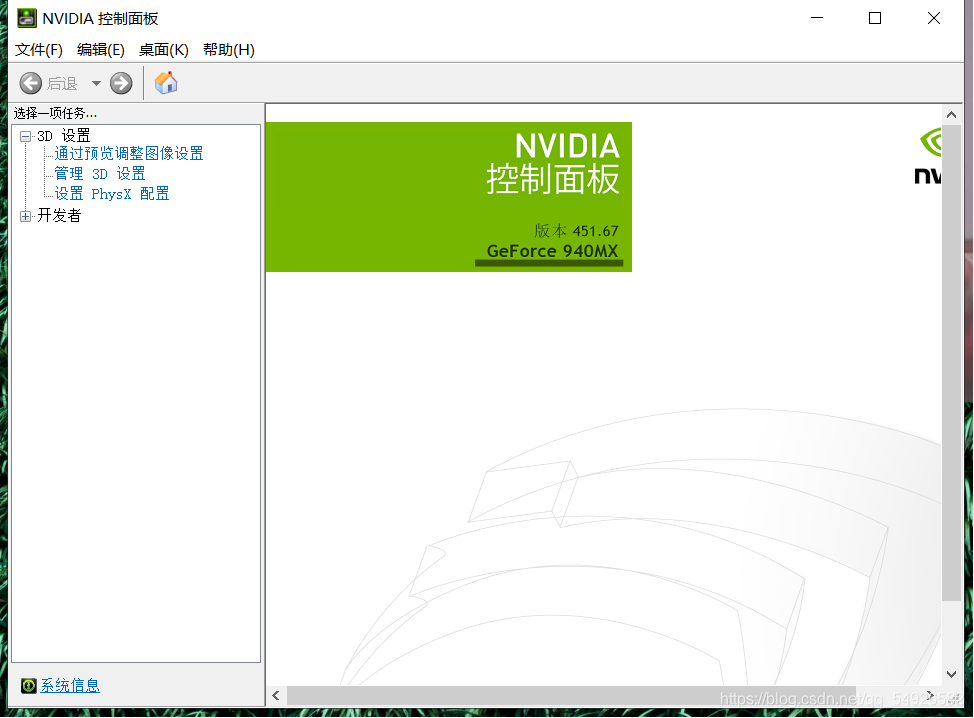Screen dimensions: 974x718
Task: Minimize the NVIDIA Control Panel window
Action: point(817,18)
